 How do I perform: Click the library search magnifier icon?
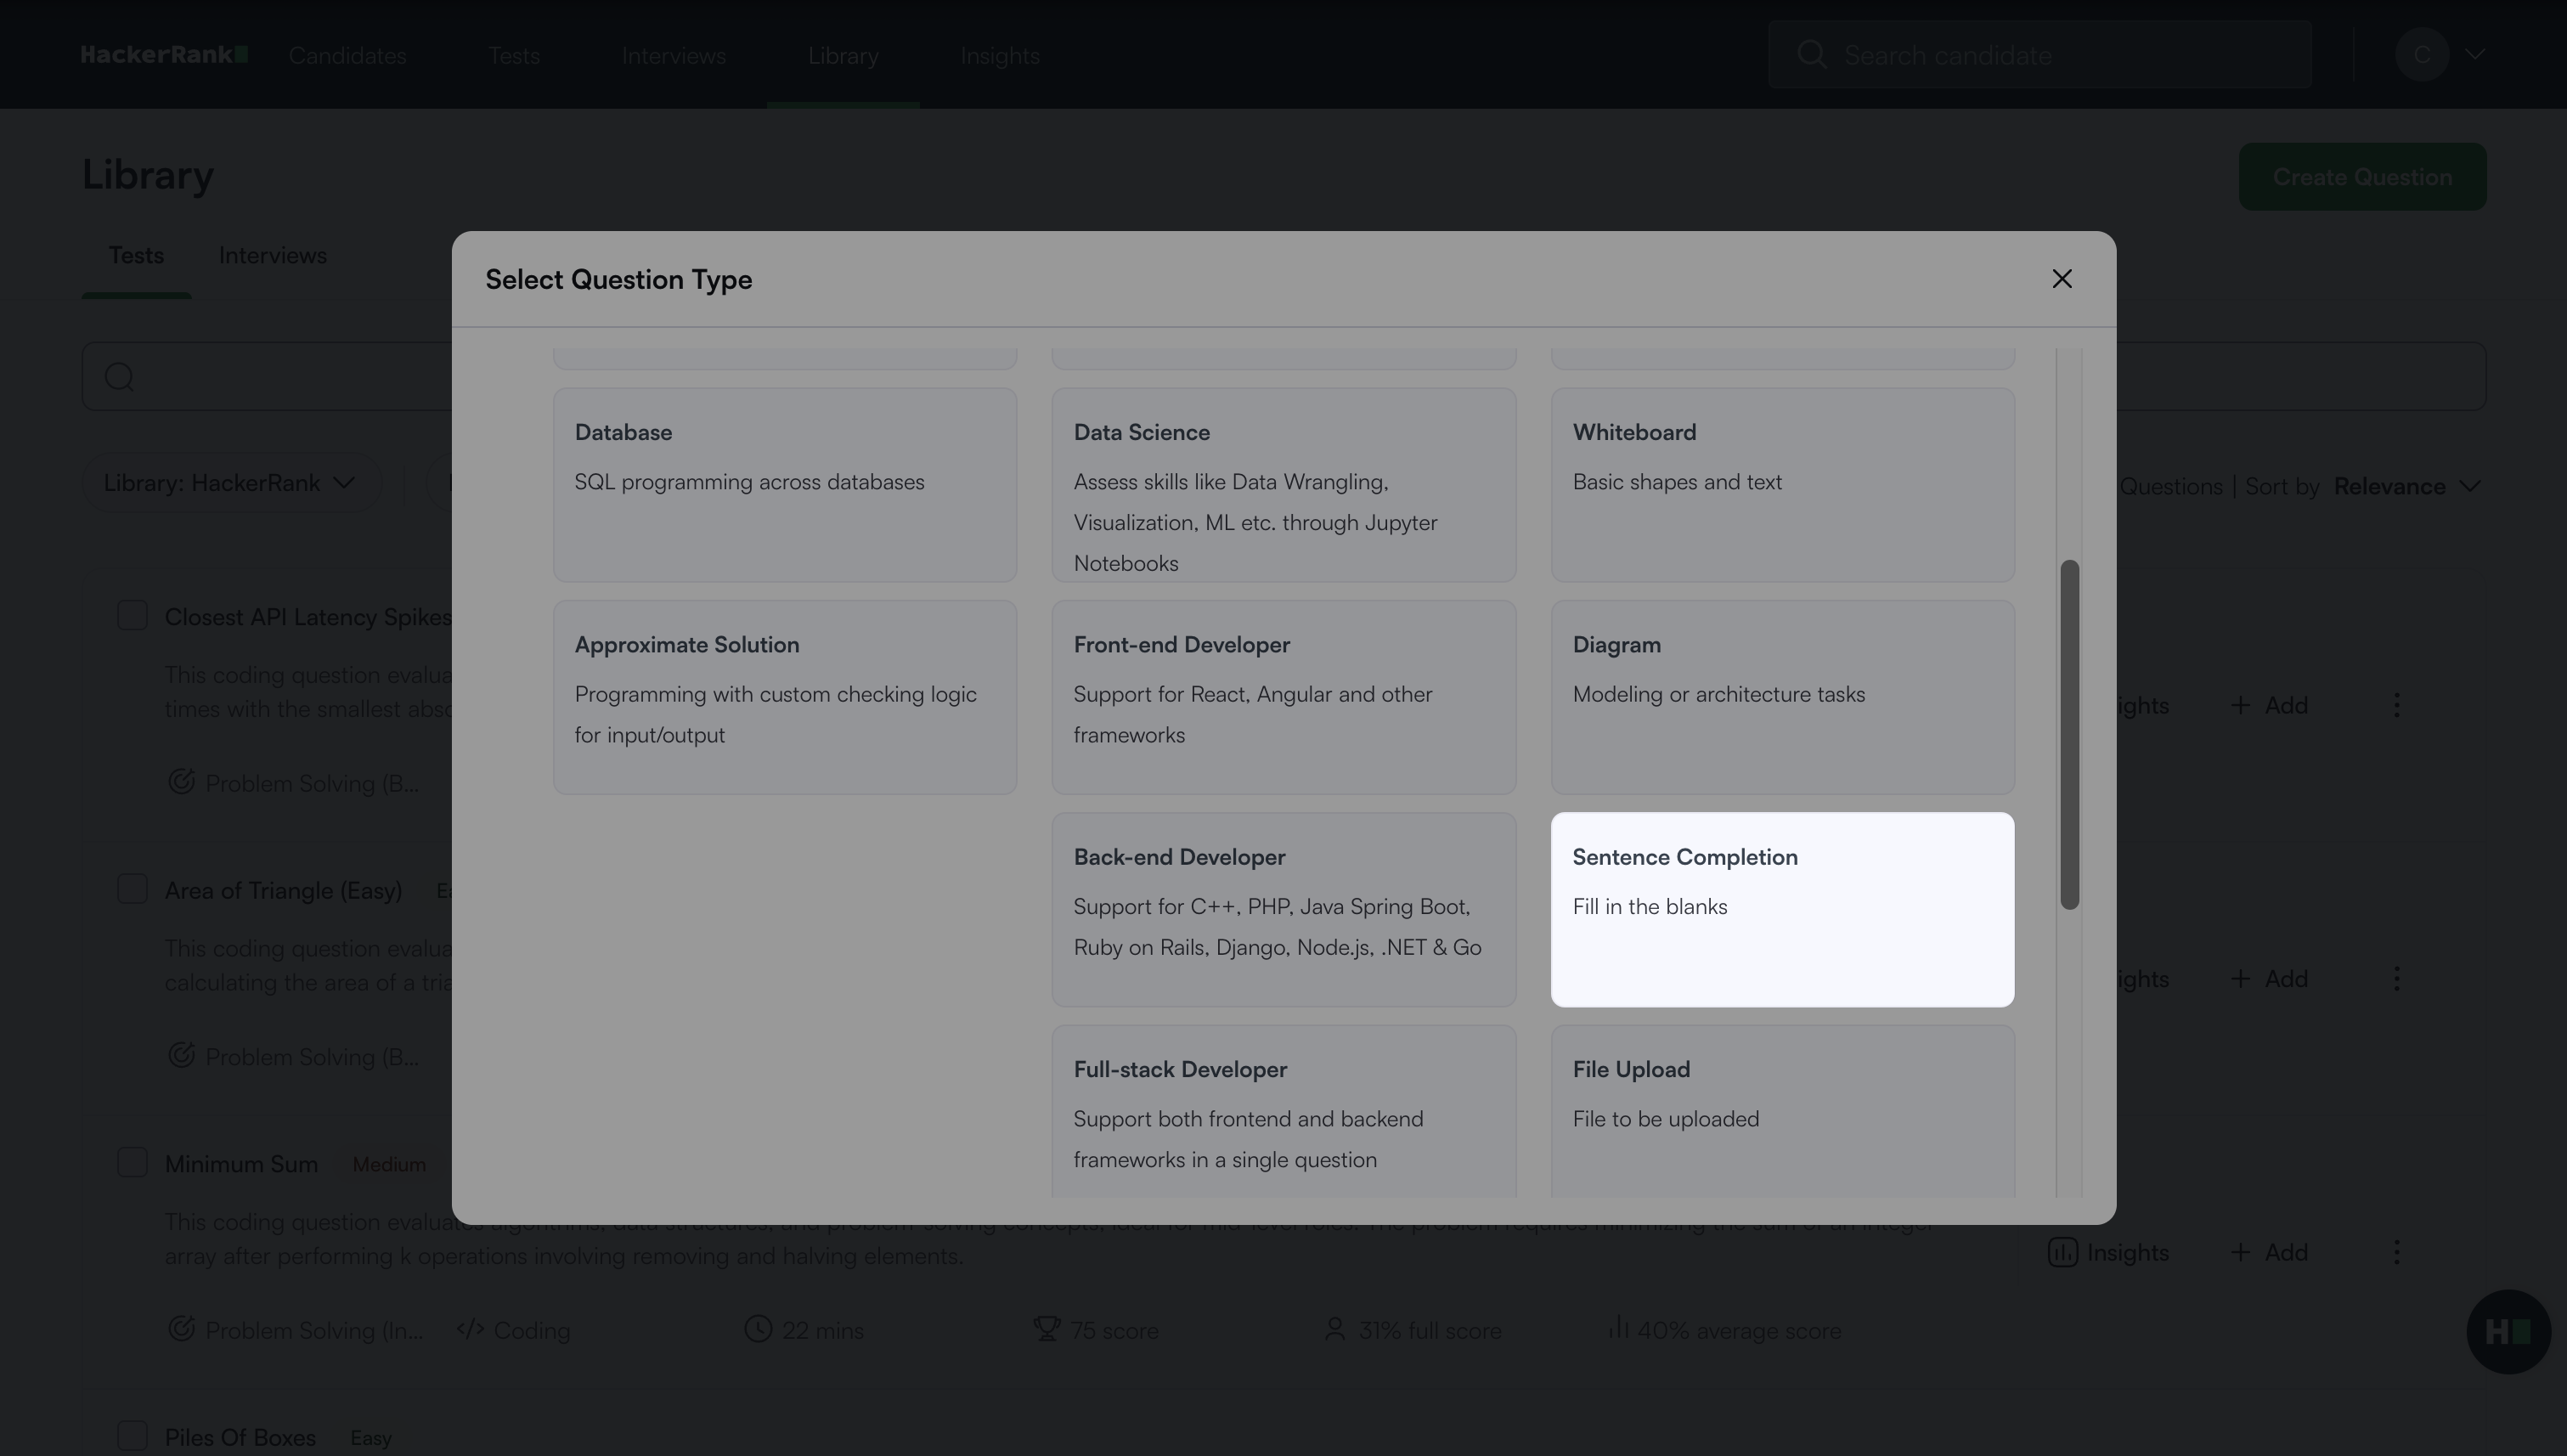120,377
